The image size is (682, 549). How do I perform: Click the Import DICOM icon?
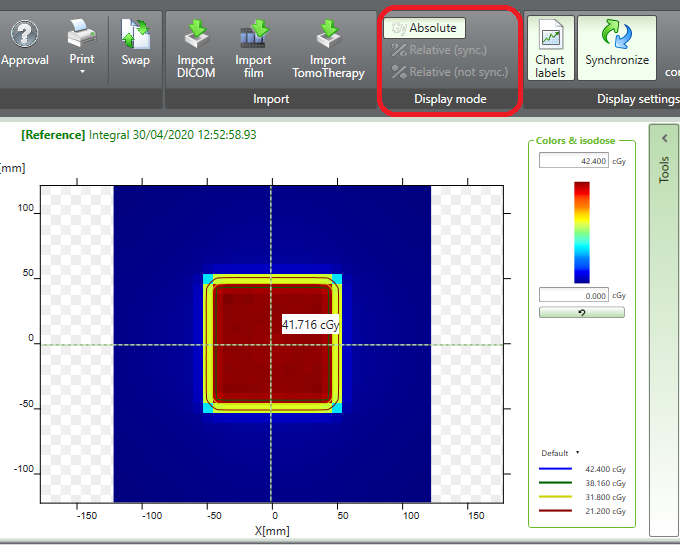[x=196, y=33]
